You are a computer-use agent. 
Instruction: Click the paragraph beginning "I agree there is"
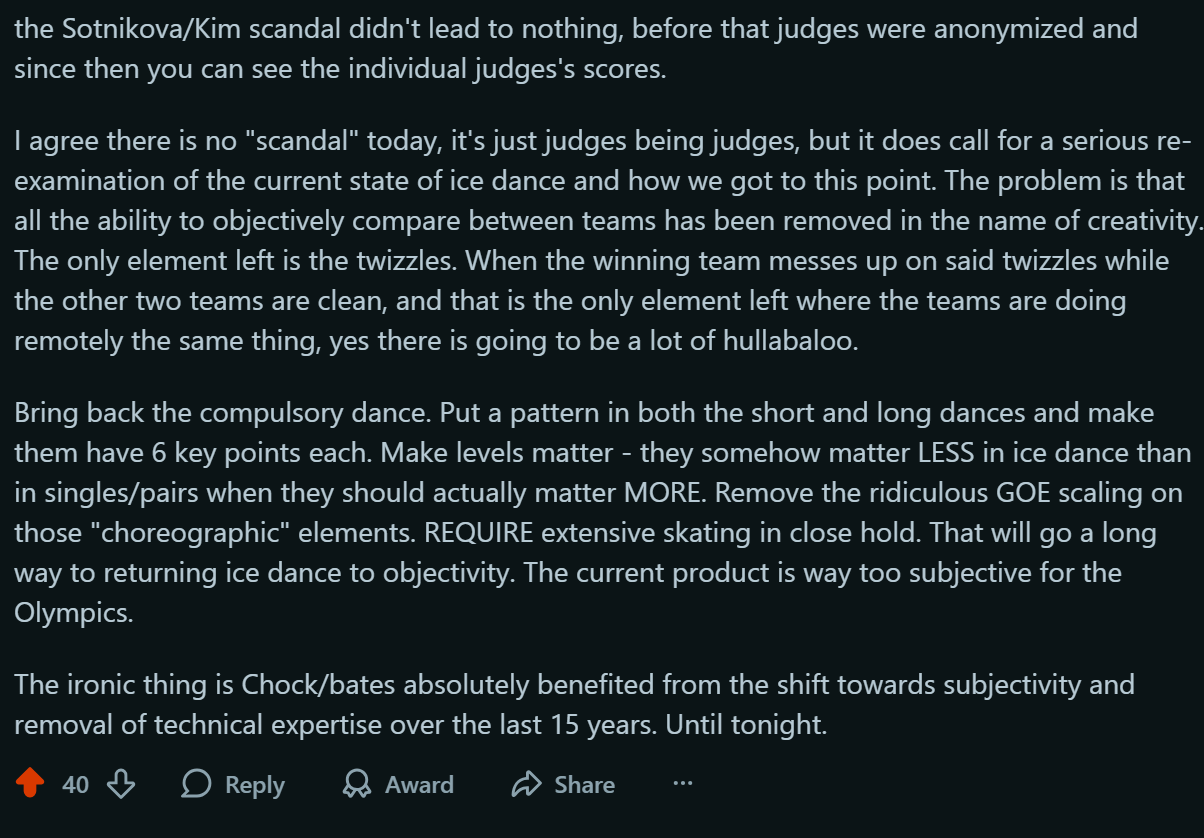tap(600, 240)
